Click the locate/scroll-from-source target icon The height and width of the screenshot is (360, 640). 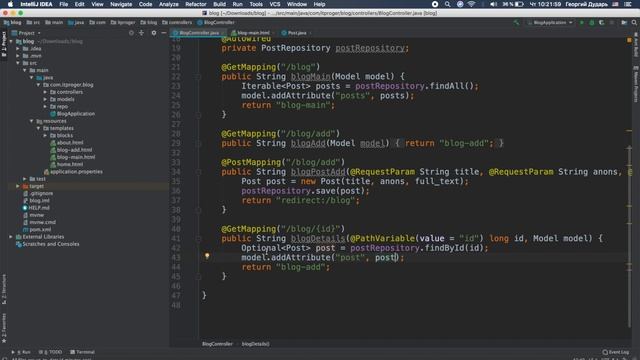point(131,33)
